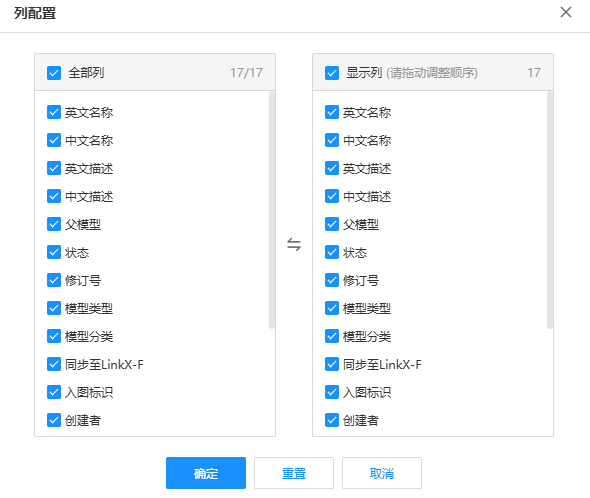Uncheck 父模型 in the 全部列 list
The image size is (590, 498).
(54, 224)
